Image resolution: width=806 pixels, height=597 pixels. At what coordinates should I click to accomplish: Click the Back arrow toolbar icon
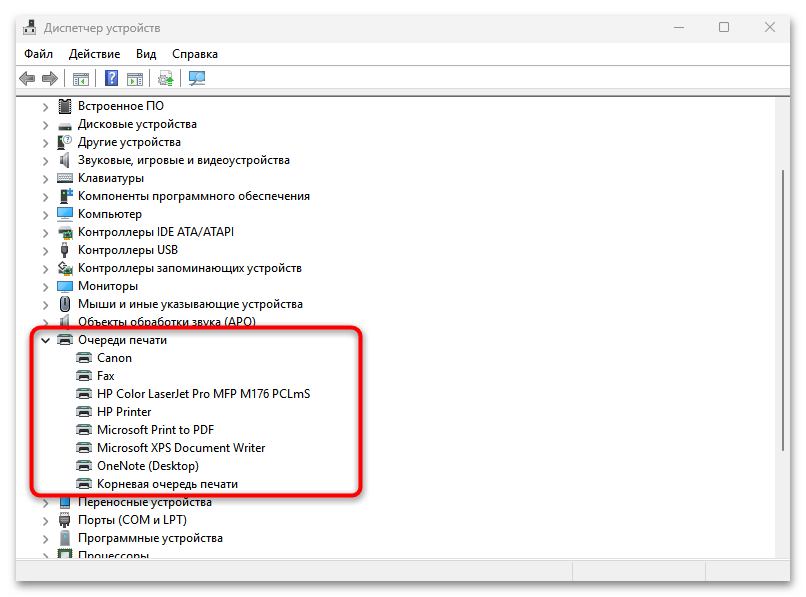coord(27,79)
